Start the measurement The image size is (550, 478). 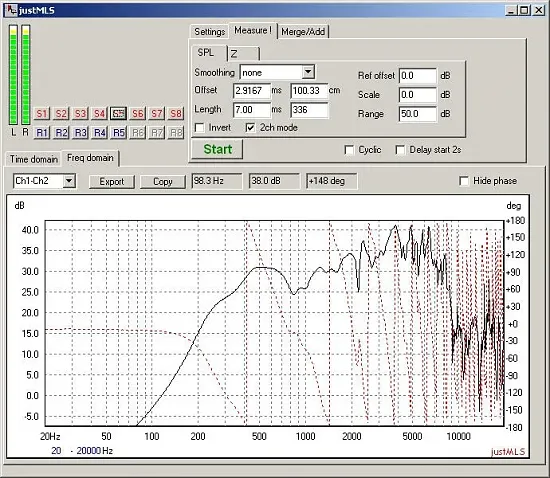[217, 149]
